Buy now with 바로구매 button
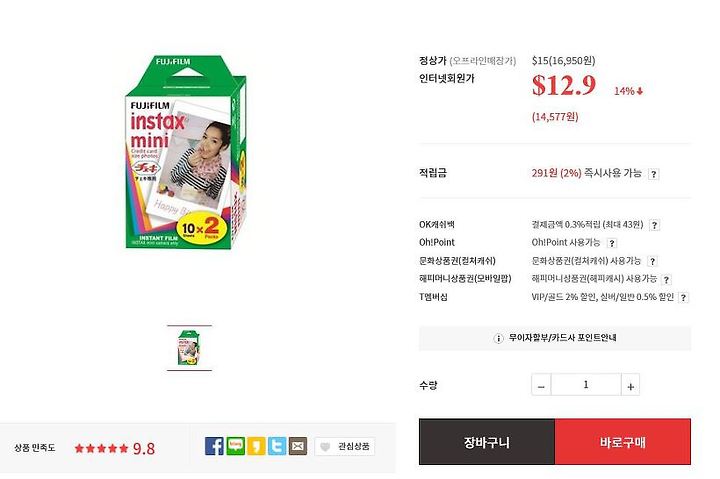 623,442
